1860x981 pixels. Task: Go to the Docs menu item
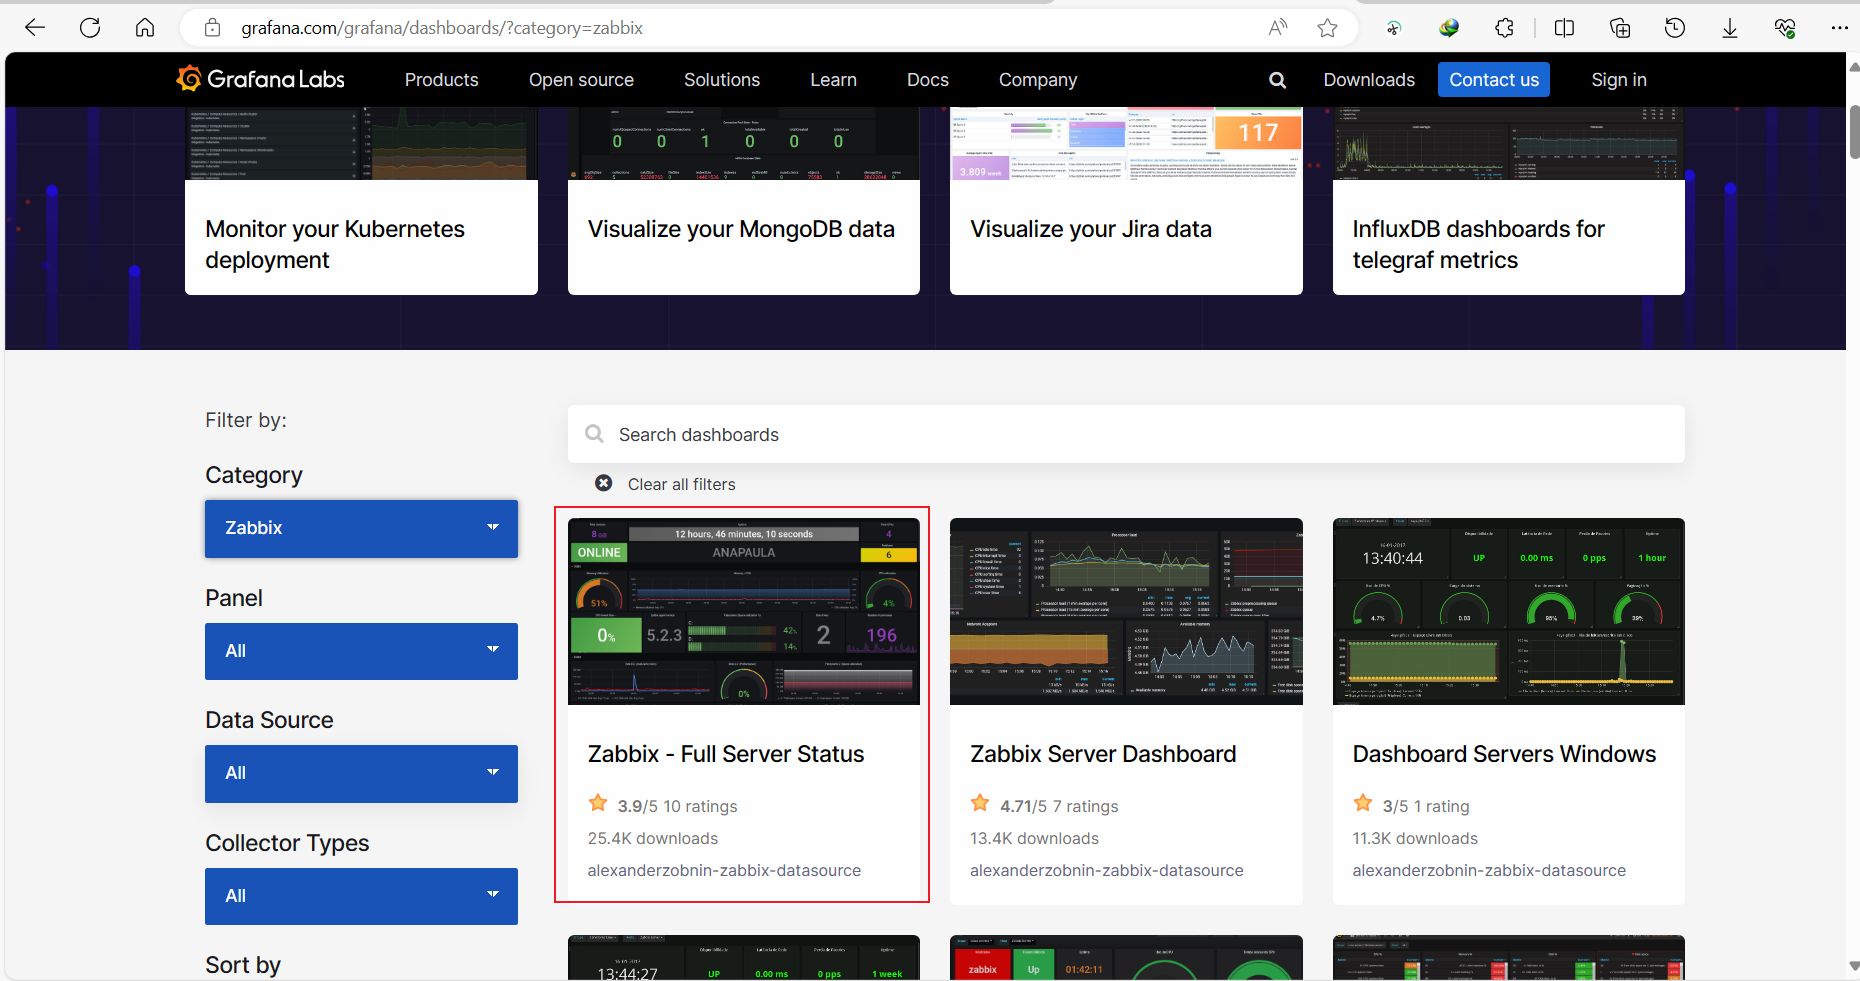pyautogui.click(x=928, y=80)
